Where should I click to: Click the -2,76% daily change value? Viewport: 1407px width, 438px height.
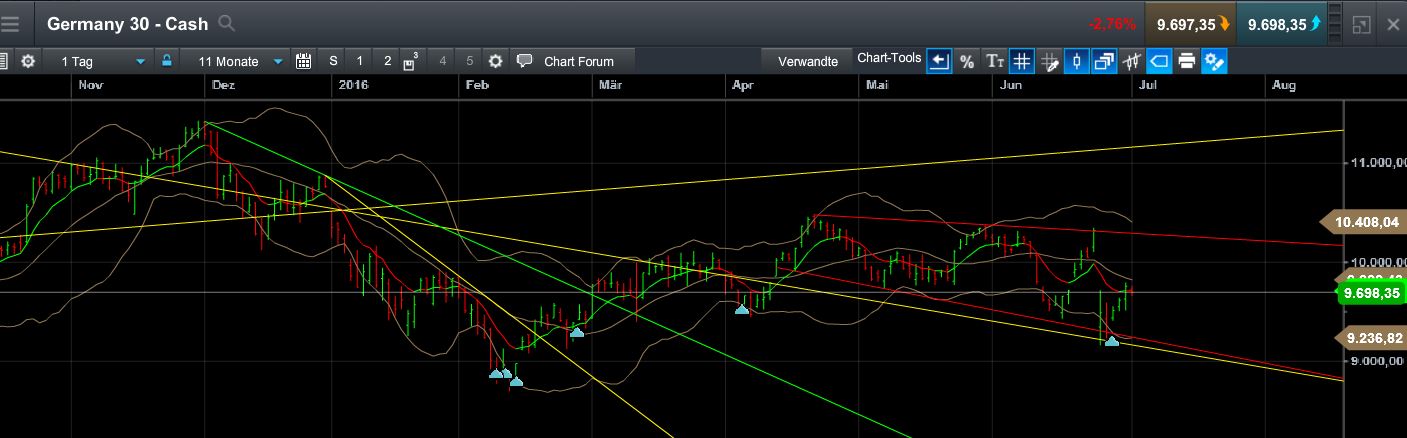(1113, 24)
